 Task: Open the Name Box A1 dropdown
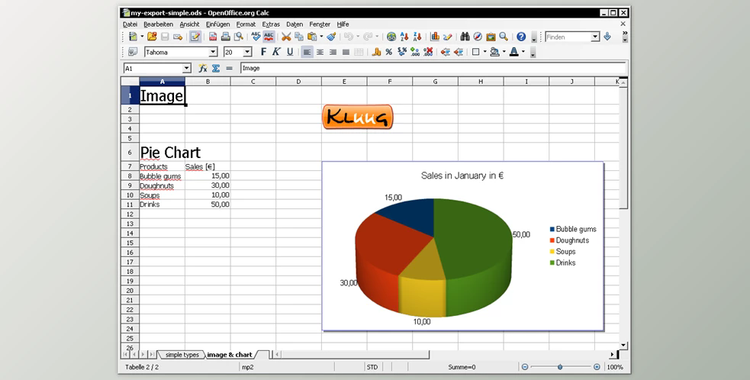pyautogui.click(x=187, y=68)
